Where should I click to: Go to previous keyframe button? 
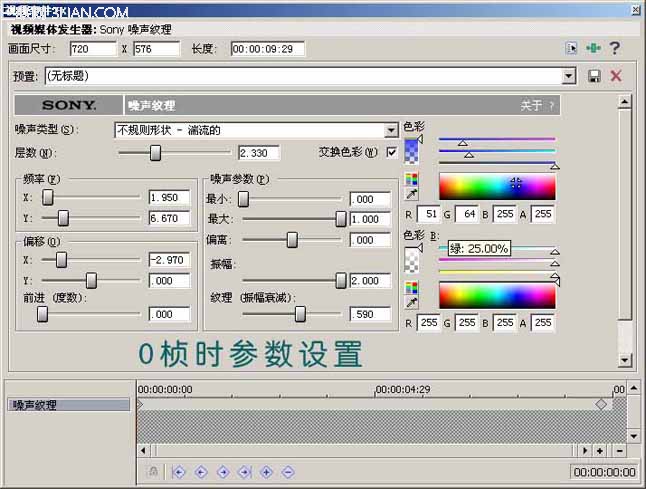pos(201,472)
